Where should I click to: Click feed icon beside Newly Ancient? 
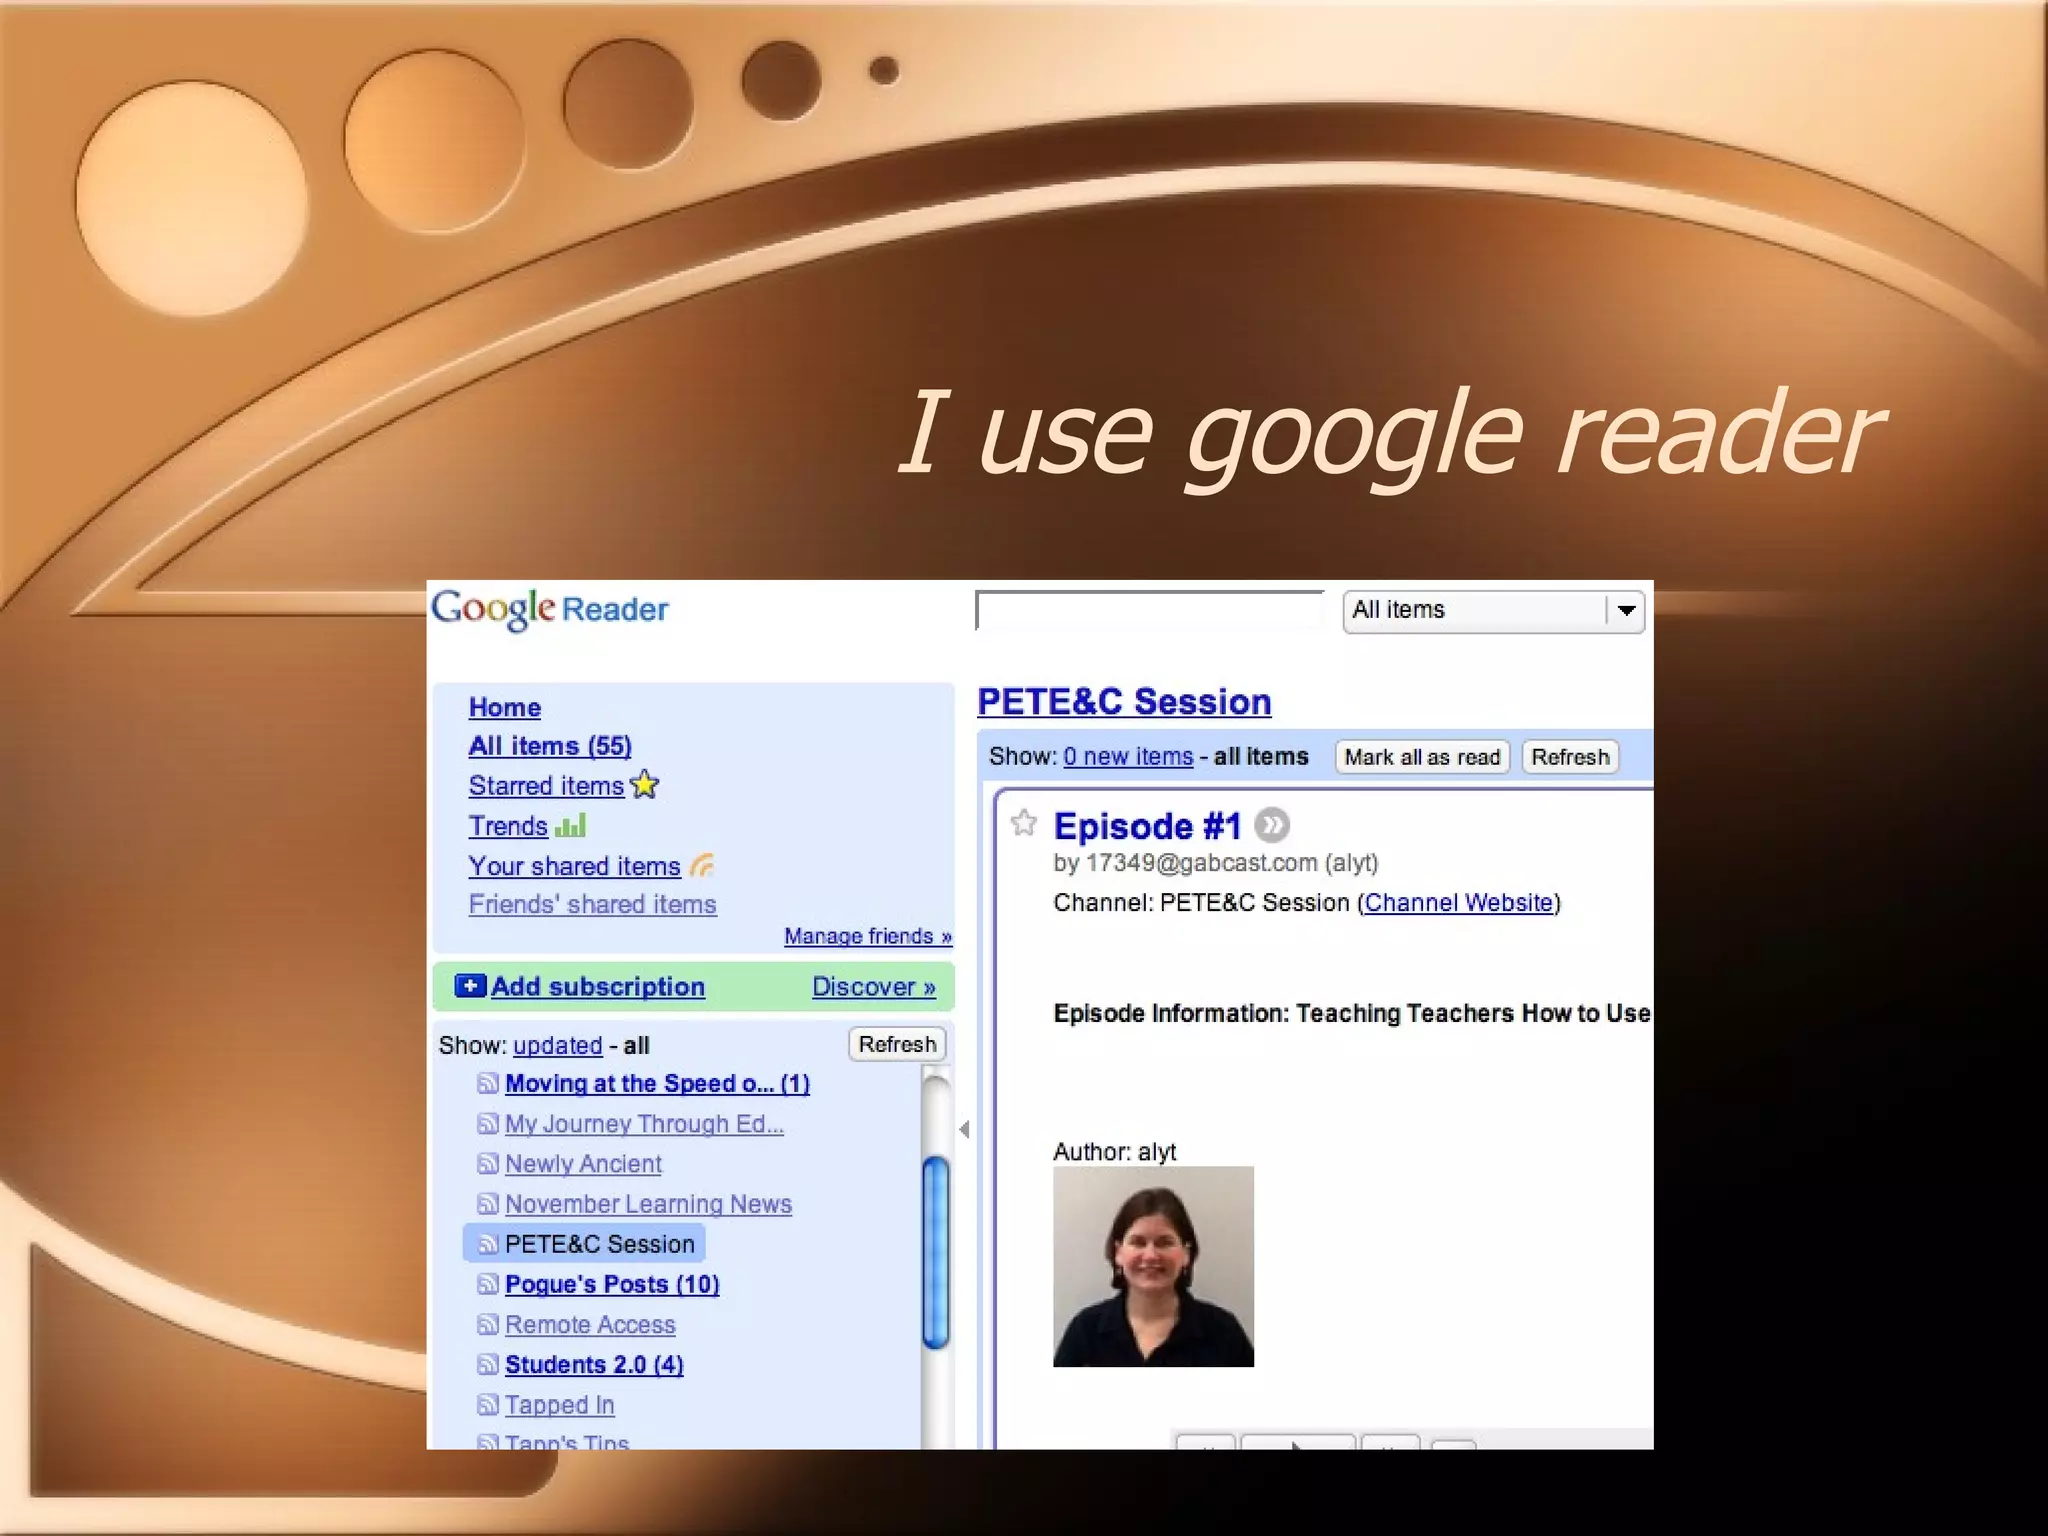(x=488, y=1163)
